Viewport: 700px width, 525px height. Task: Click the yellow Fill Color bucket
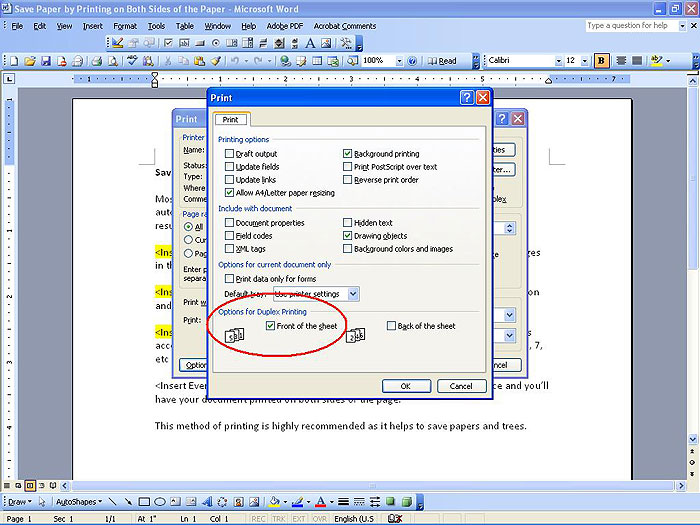(274, 502)
